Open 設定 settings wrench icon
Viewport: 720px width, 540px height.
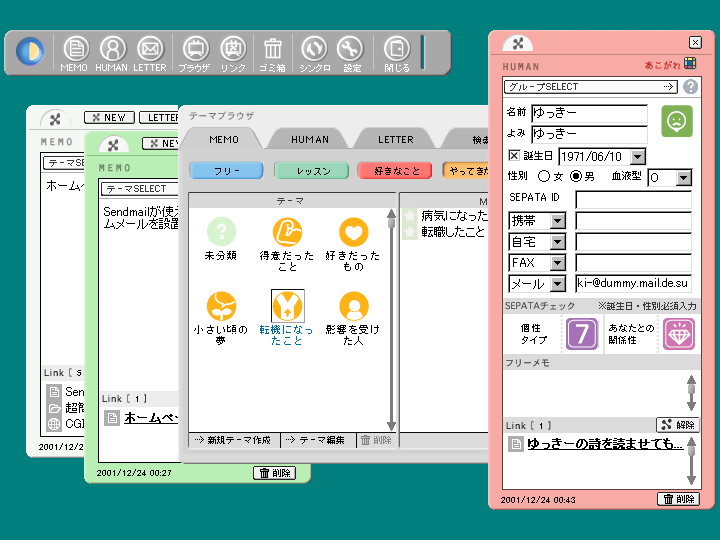coord(351,53)
